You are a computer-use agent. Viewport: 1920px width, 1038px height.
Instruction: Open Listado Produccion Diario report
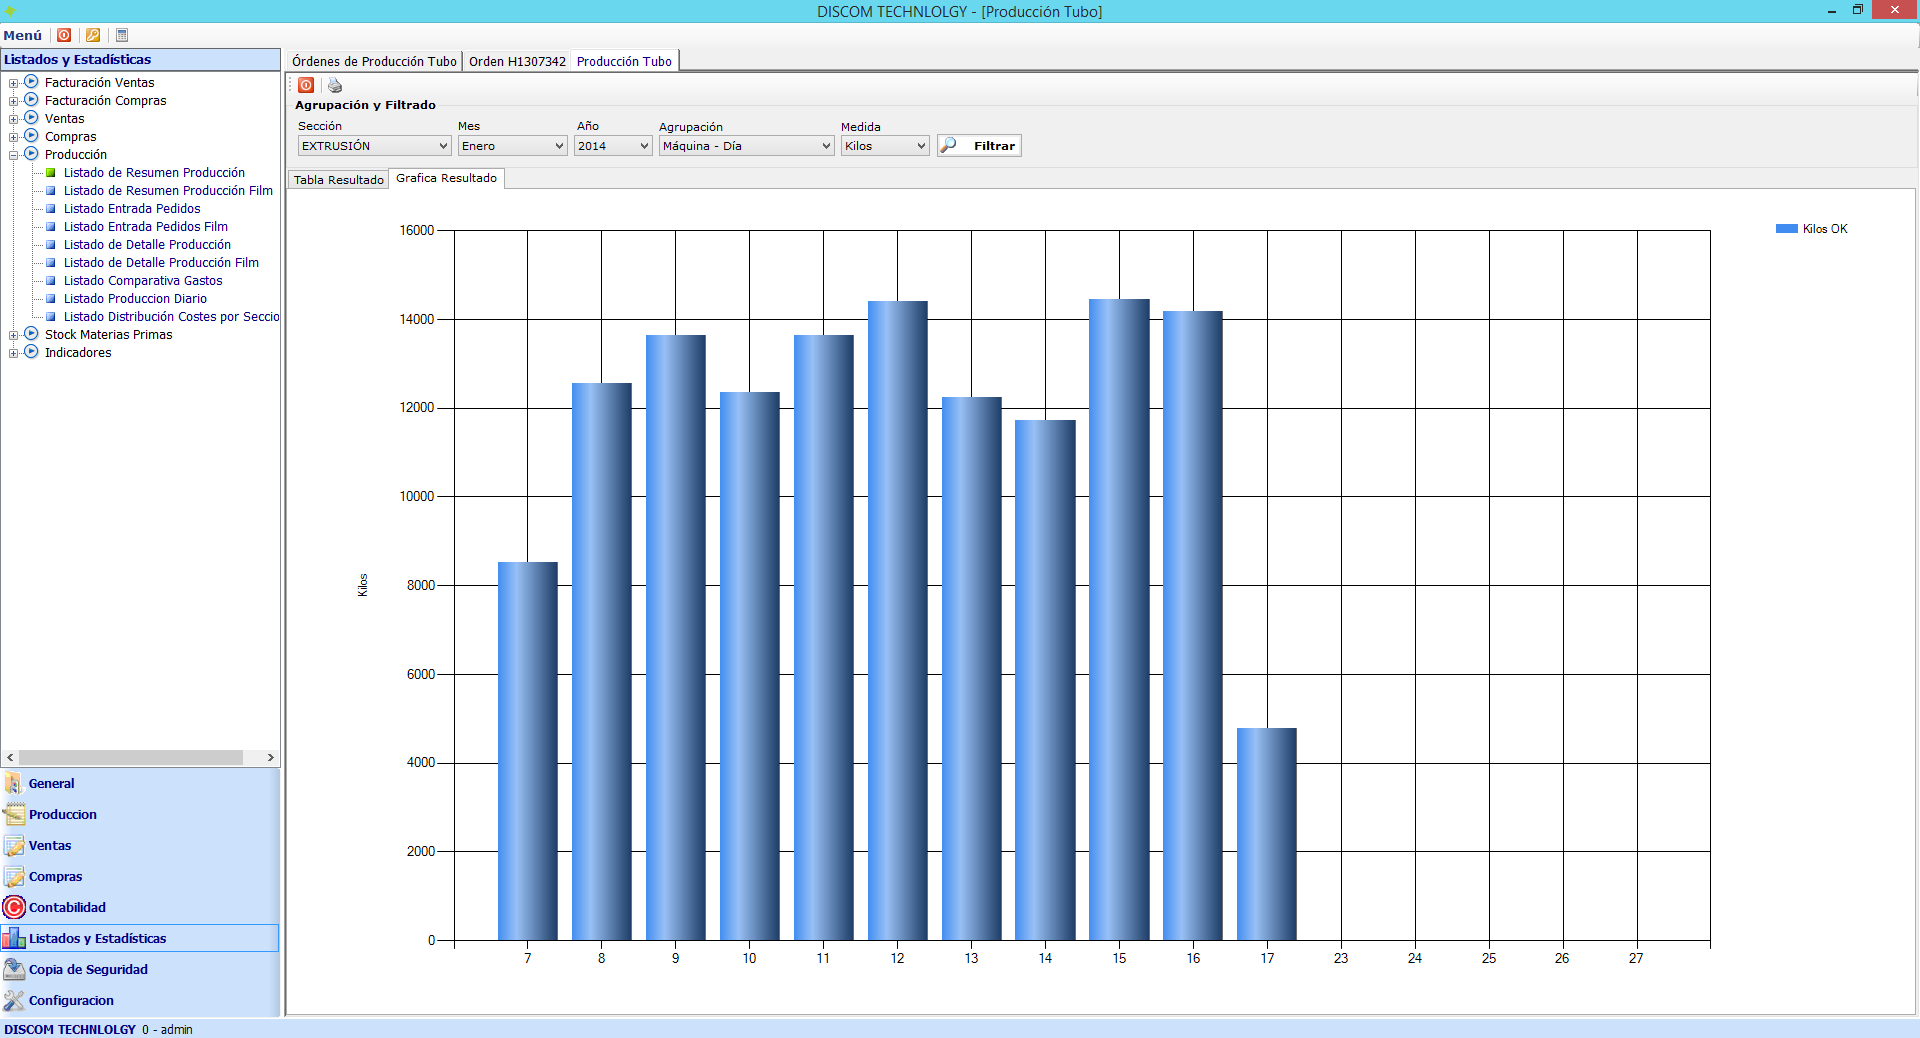(x=135, y=299)
